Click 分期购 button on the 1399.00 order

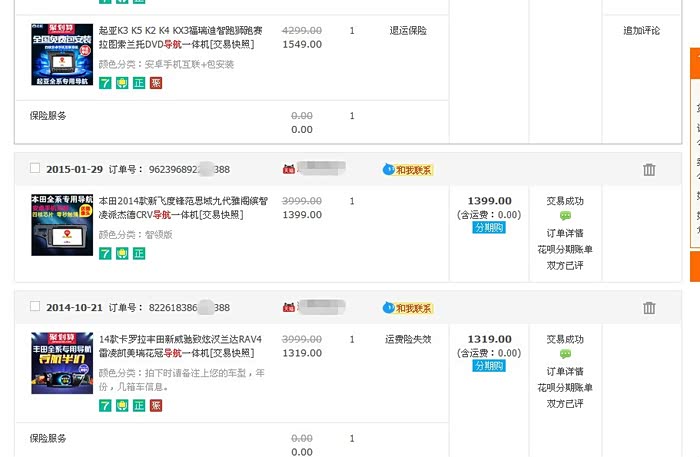coord(489,228)
